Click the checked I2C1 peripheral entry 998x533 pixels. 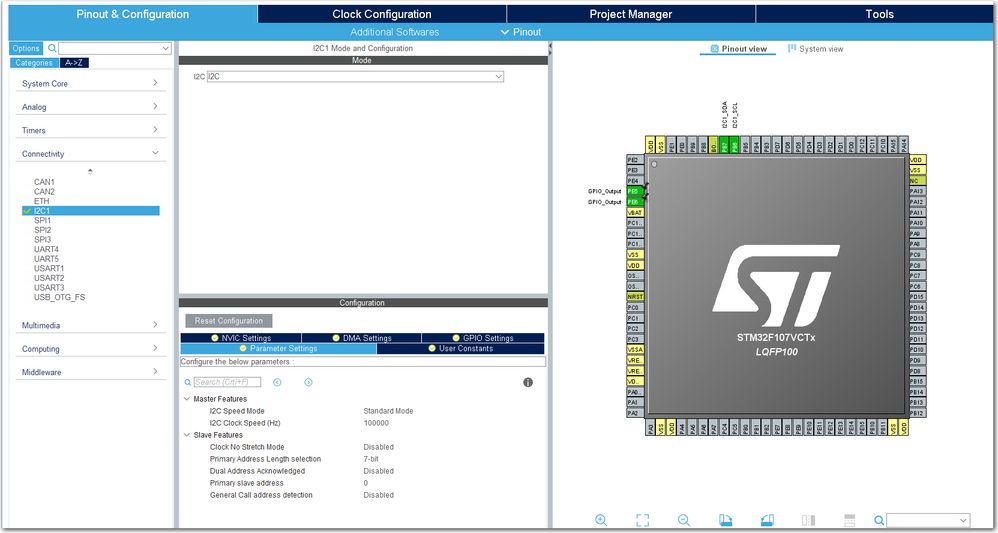(x=90, y=211)
